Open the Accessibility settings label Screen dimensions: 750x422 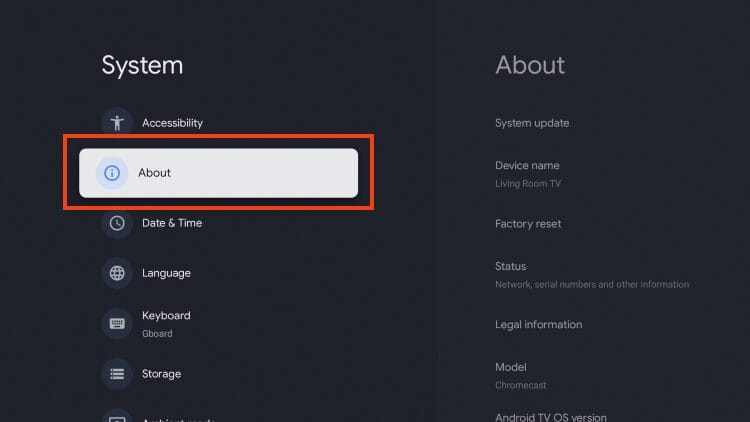coord(172,123)
